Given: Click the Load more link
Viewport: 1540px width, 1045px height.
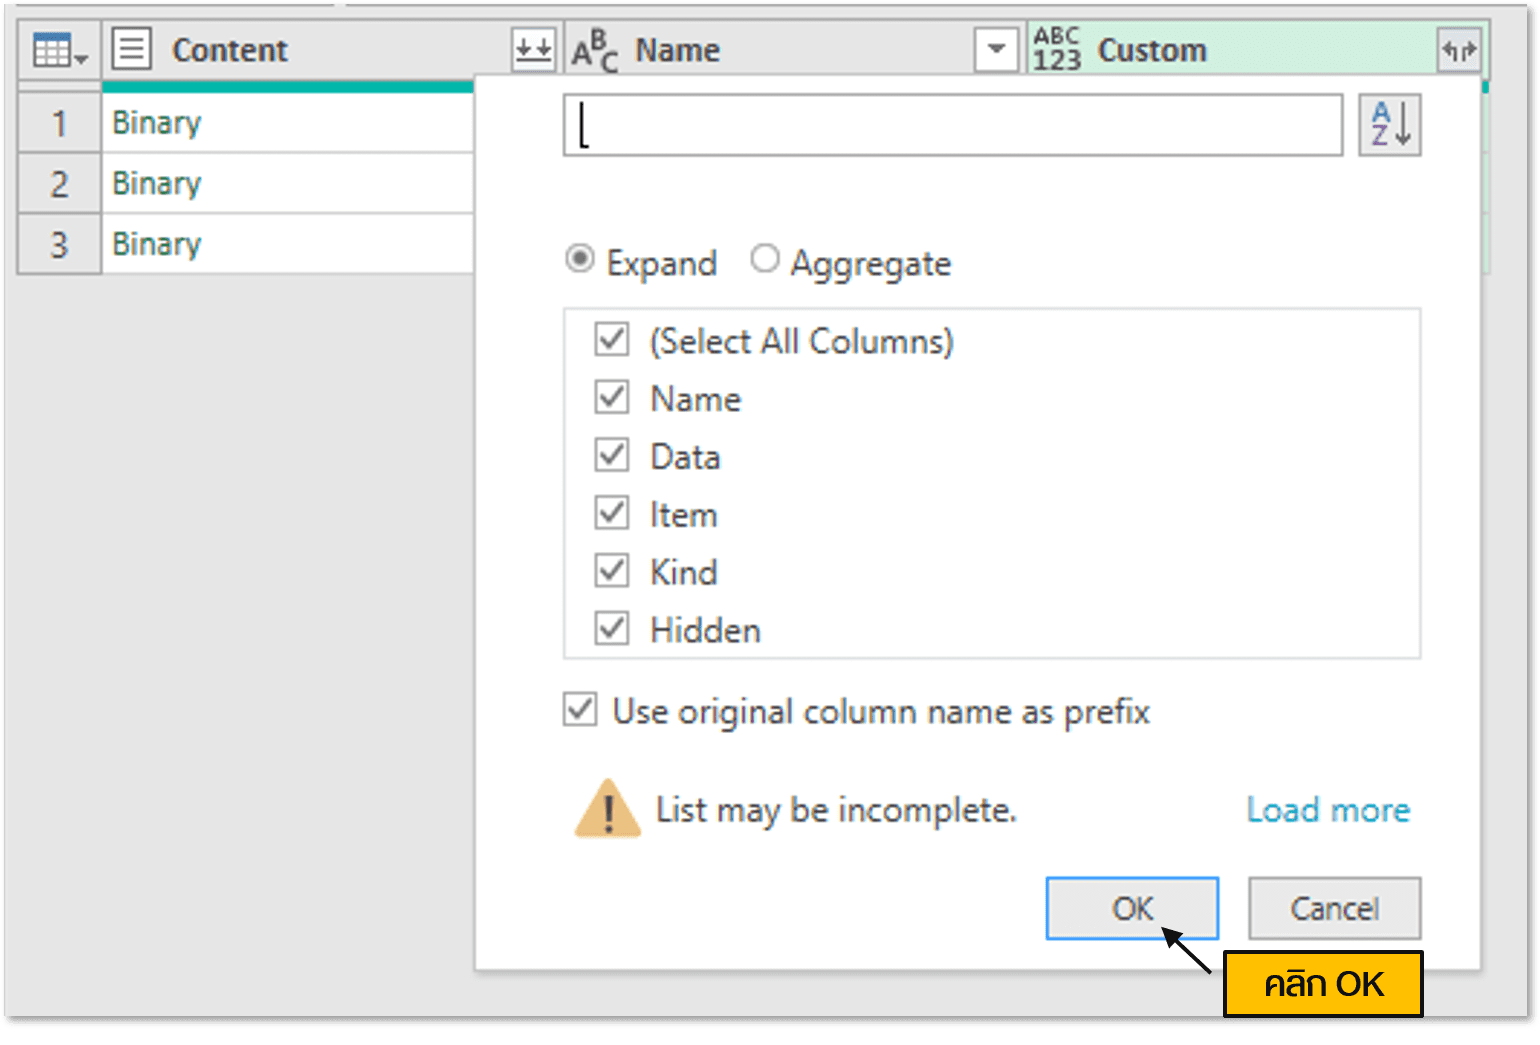Looking at the screenshot, I should click(x=1327, y=809).
